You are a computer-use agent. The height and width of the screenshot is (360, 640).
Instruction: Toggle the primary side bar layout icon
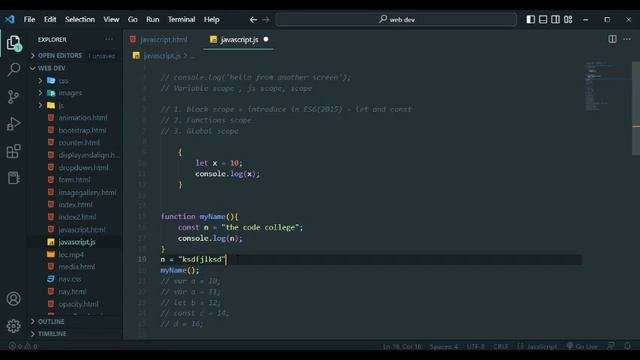pyautogui.click(x=531, y=19)
